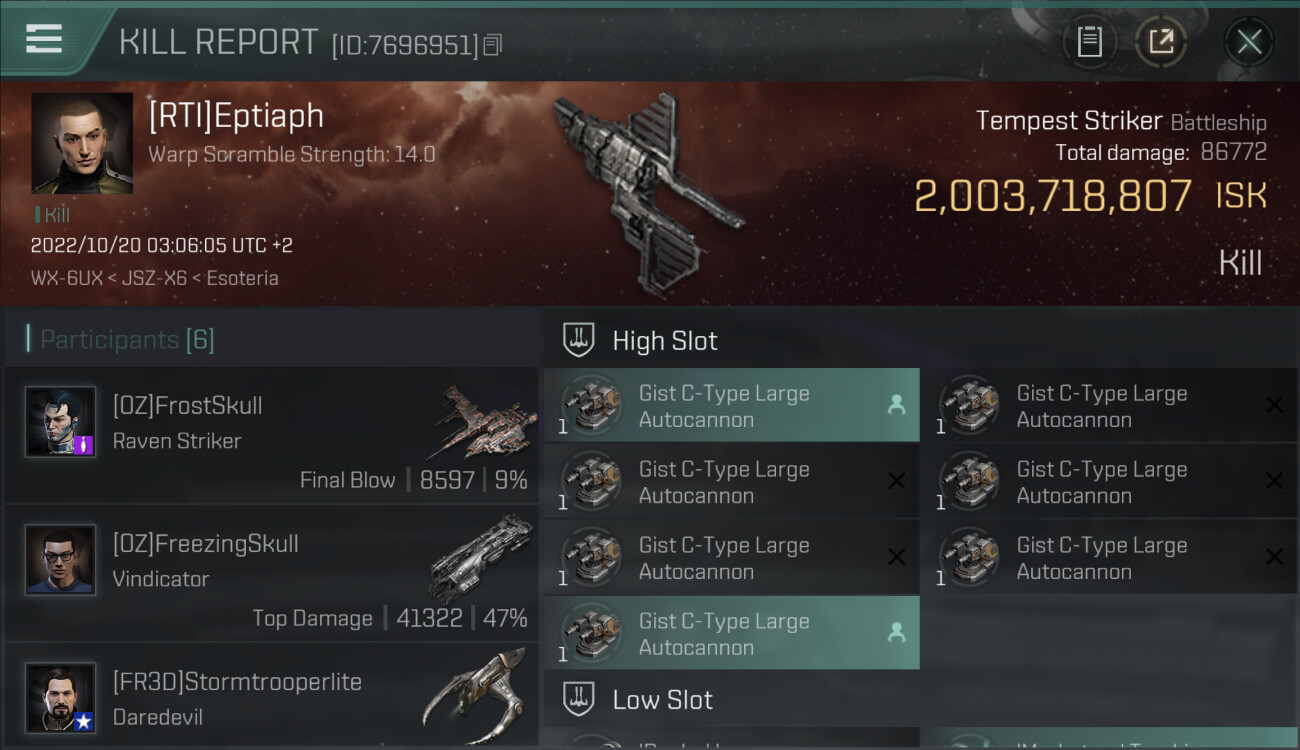Viewport: 1300px width, 750px height.
Task: Open FrostSkull's pilot portrait
Action: (60, 422)
